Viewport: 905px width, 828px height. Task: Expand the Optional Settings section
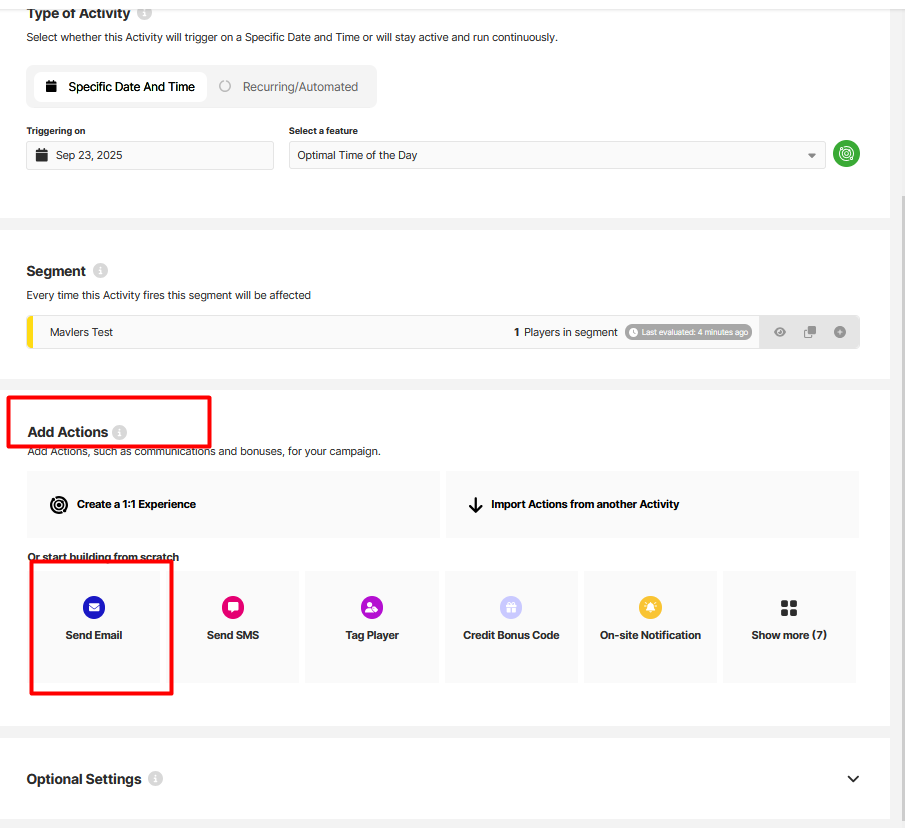pyautogui.click(x=853, y=779)
